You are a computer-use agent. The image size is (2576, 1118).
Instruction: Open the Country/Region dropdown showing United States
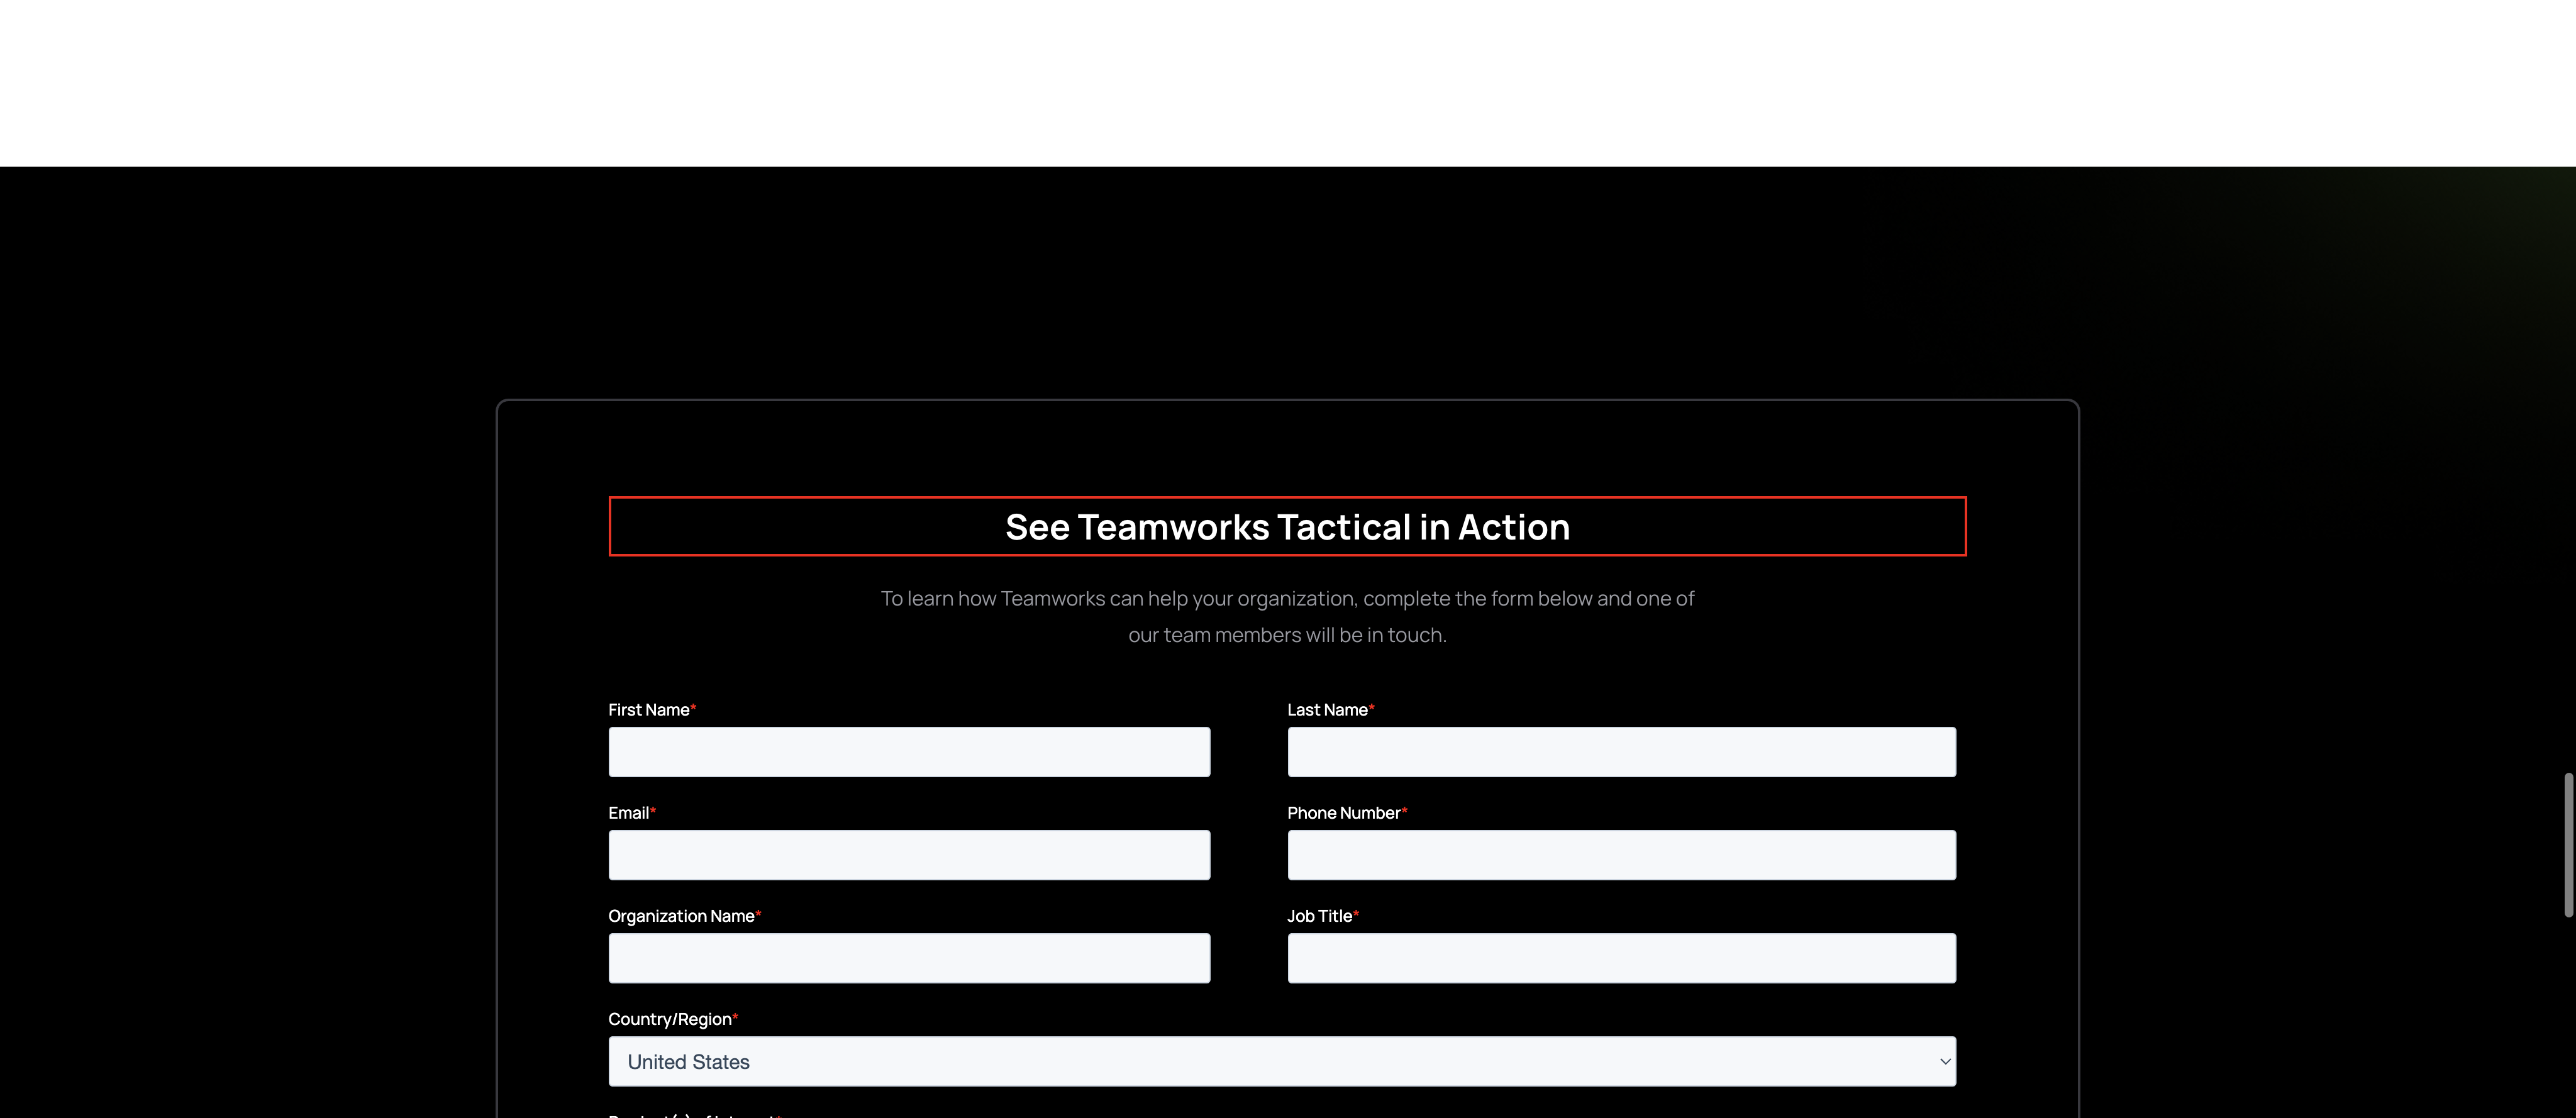pyautogui.click(x=1280, y=1061)
